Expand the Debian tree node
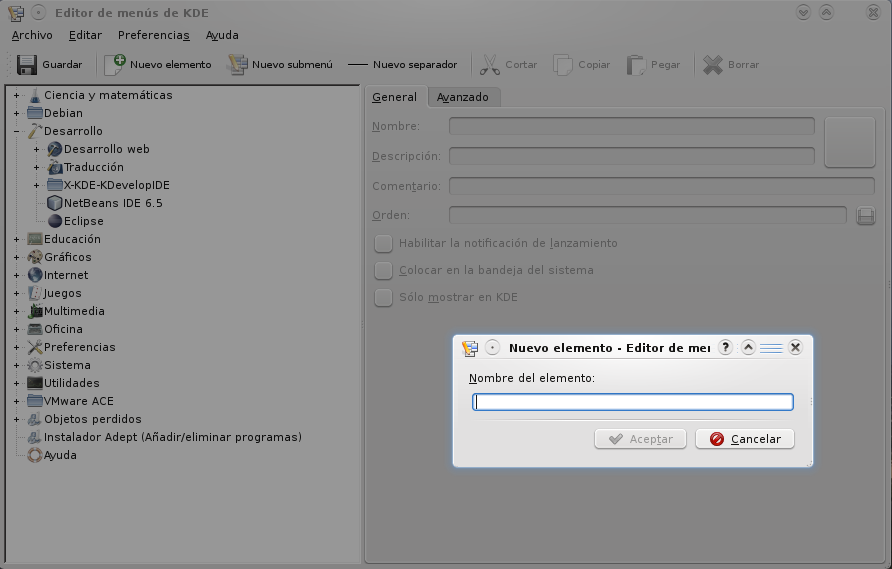892x569 pixels. point(16,113)
